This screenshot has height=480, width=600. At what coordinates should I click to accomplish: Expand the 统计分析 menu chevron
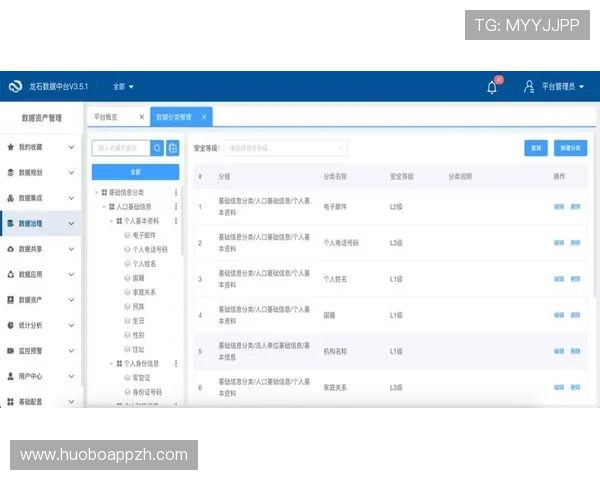pos(72,325)
